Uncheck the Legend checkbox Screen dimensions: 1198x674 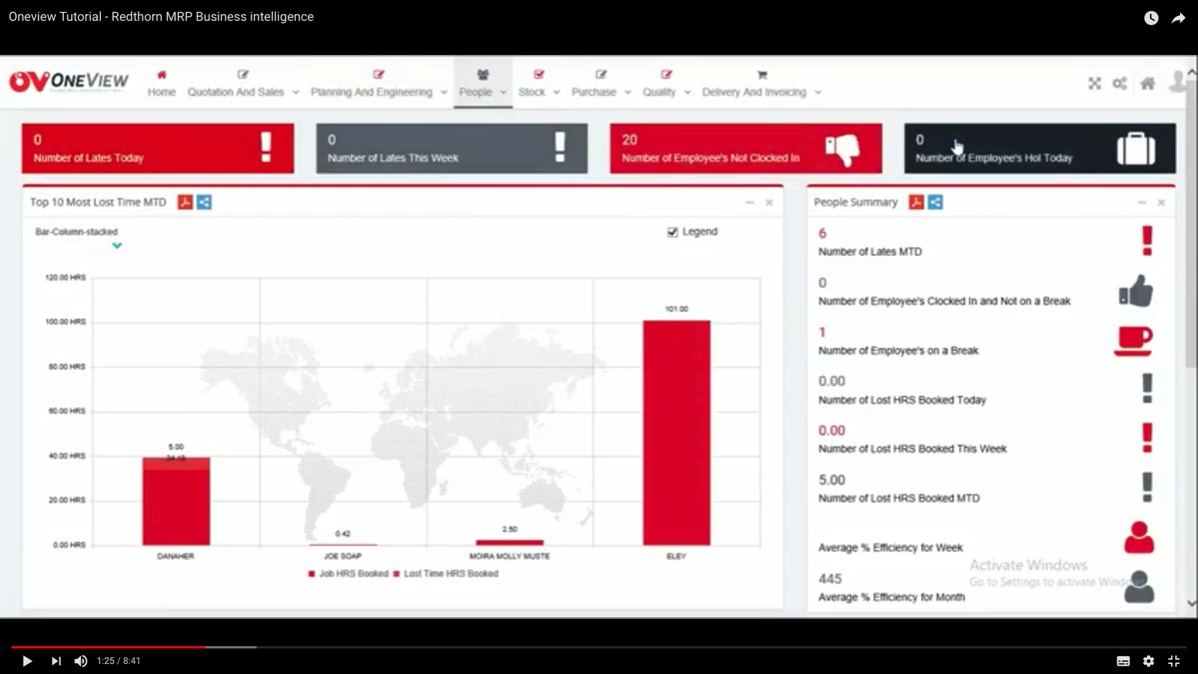pyautogui.click(x=673, y=232)
